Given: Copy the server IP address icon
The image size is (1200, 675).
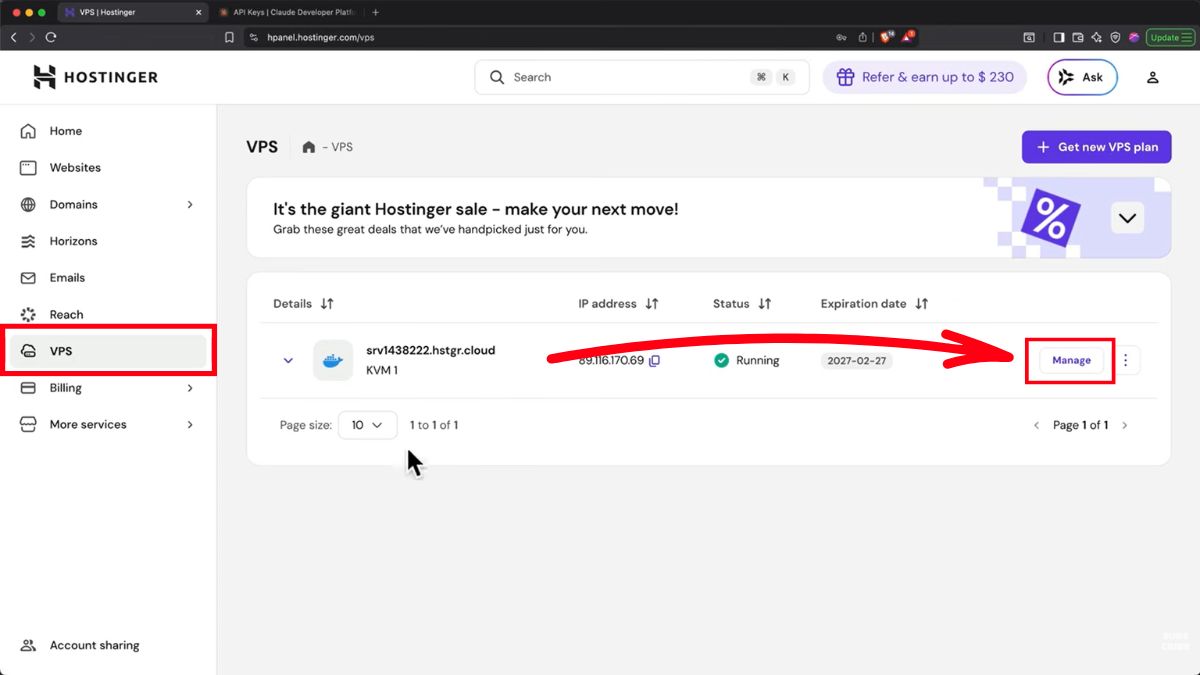Looking at the screenshot, I should (x=654, y=361).
